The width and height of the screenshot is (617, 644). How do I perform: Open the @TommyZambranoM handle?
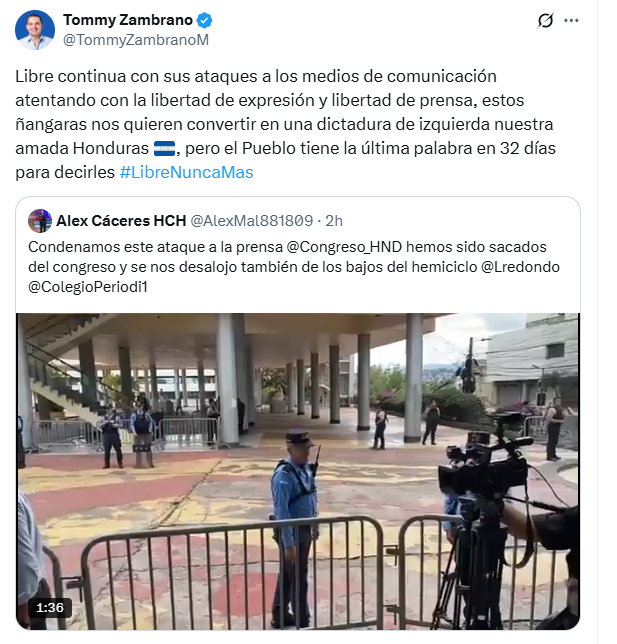tap(136, 40)
